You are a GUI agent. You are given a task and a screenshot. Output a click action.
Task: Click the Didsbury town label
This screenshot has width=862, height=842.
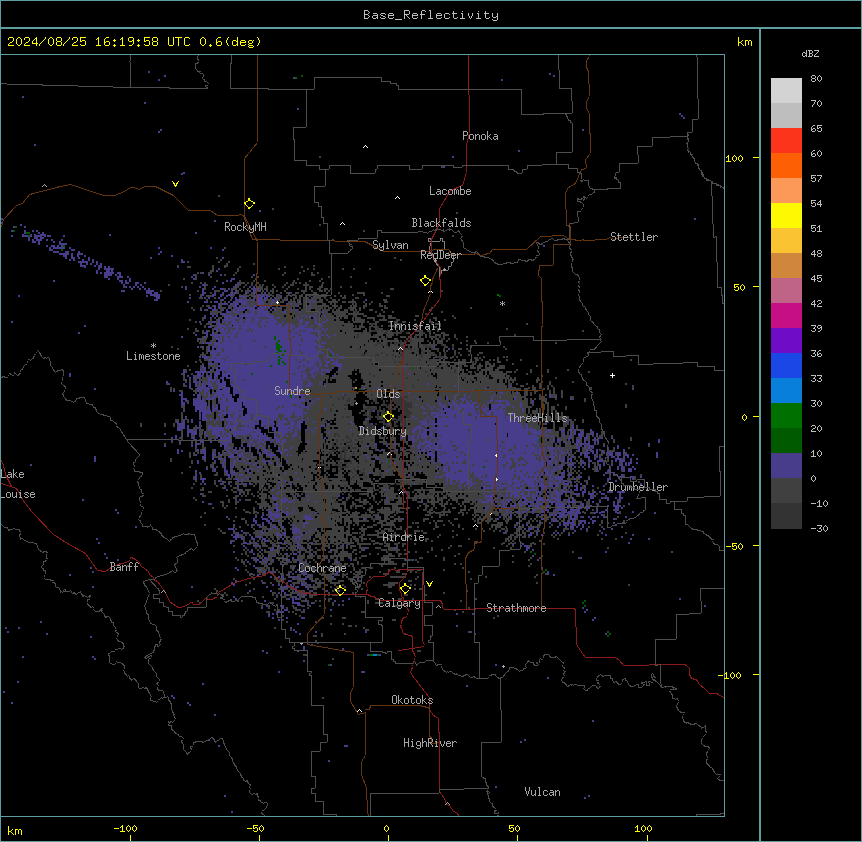(382, 431)
